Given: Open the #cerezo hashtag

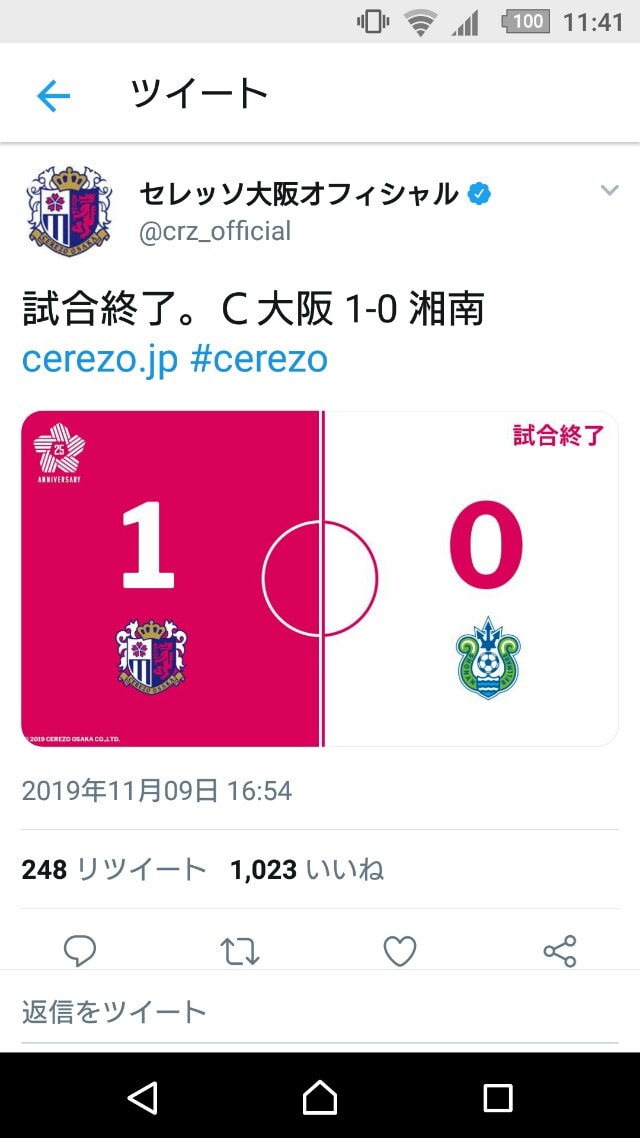Looking at the screenshot, I should [x=259, y=358].
